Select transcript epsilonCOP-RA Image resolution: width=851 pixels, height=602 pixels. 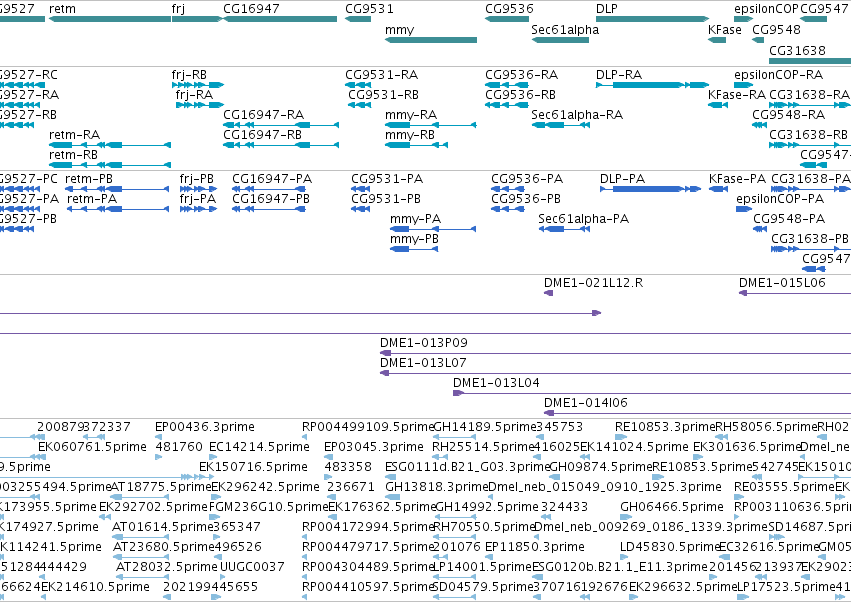744,85
